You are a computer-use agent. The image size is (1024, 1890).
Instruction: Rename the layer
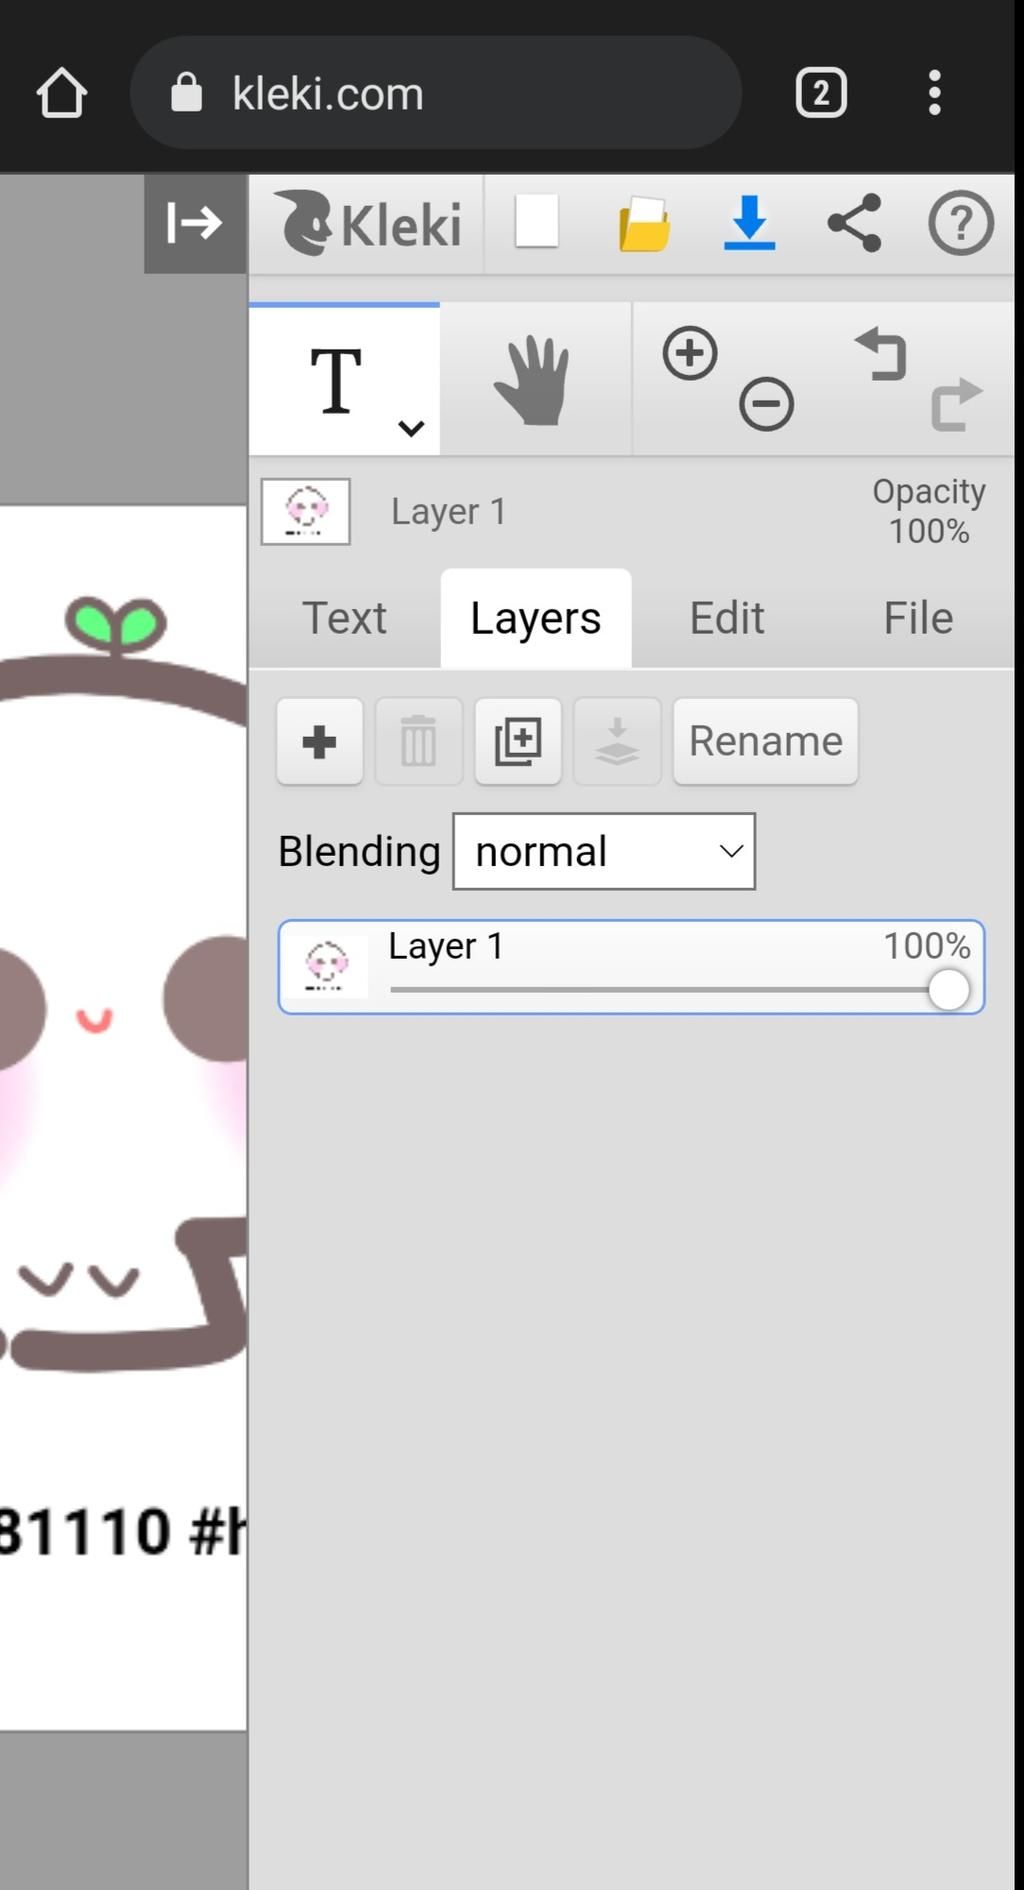(766, 741)
